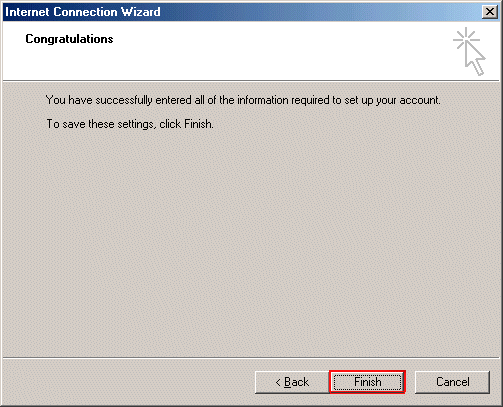Click the word account in the message
The width and height of the screenshot is (503, 407).
click(419, 100)
